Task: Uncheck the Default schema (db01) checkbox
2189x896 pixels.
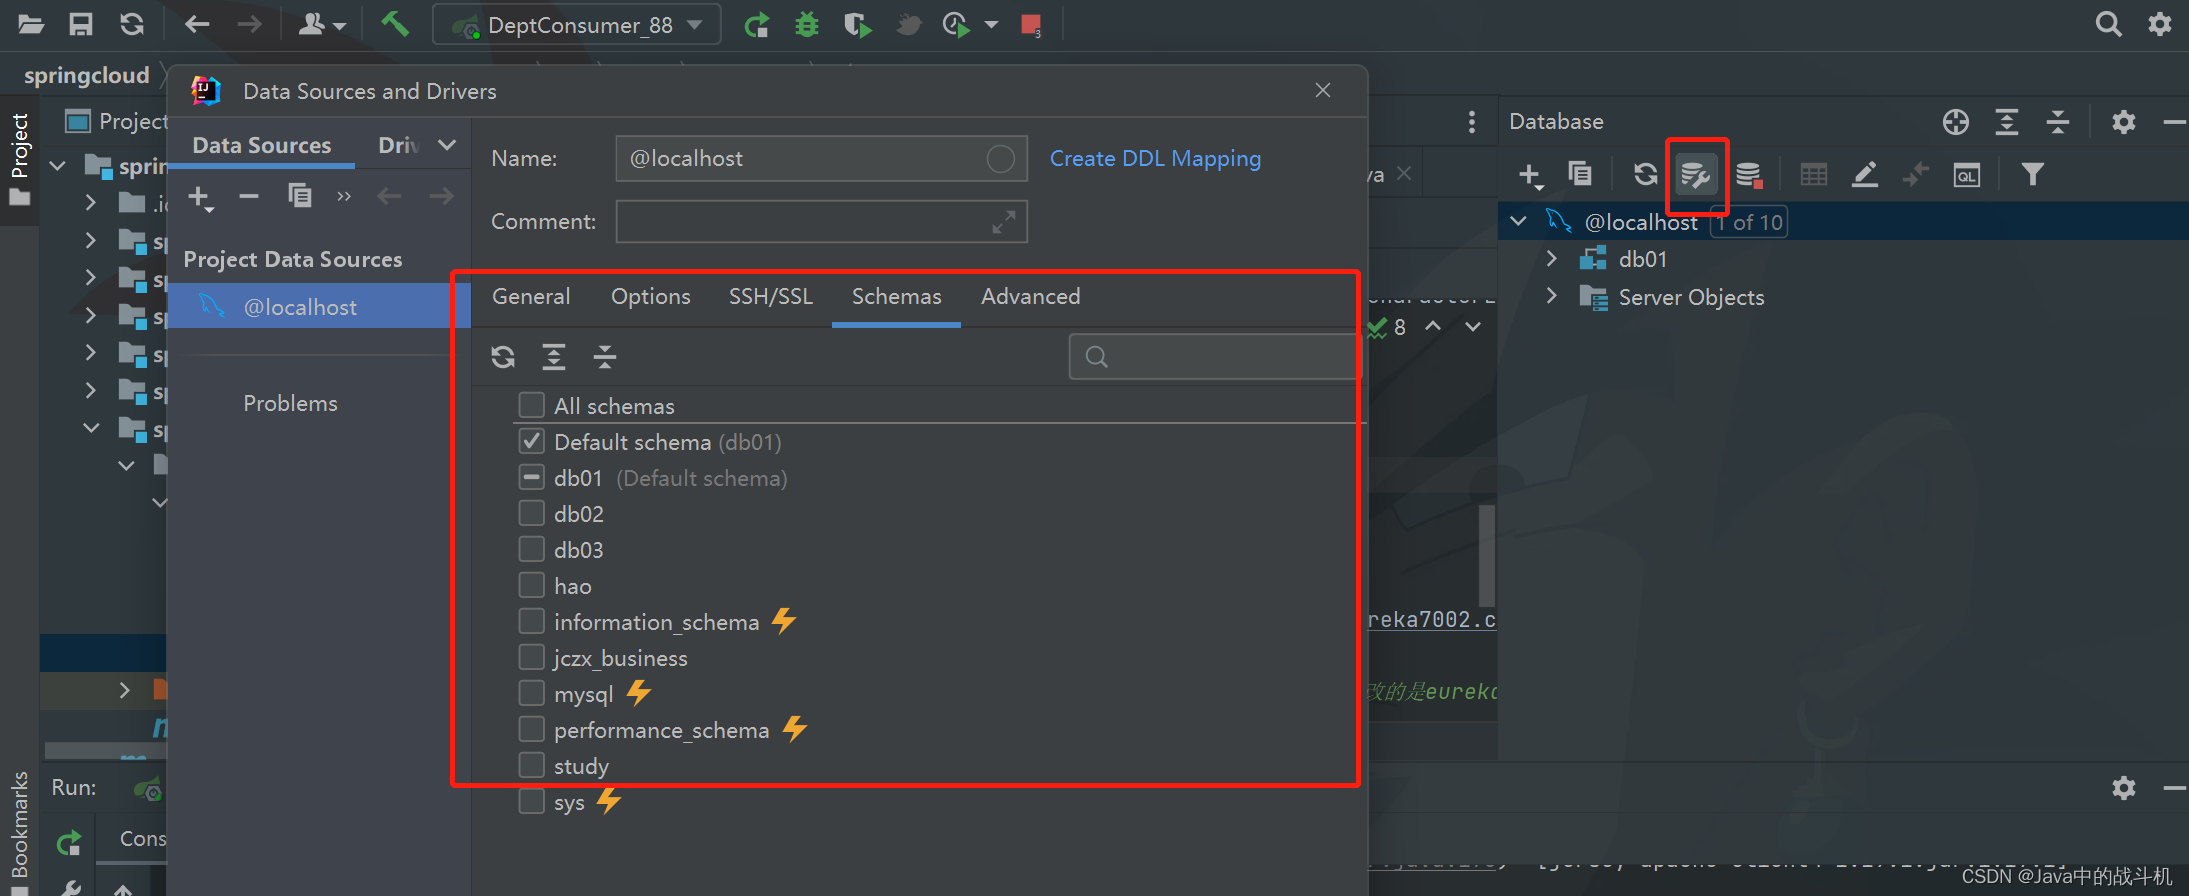Action: 531,441
